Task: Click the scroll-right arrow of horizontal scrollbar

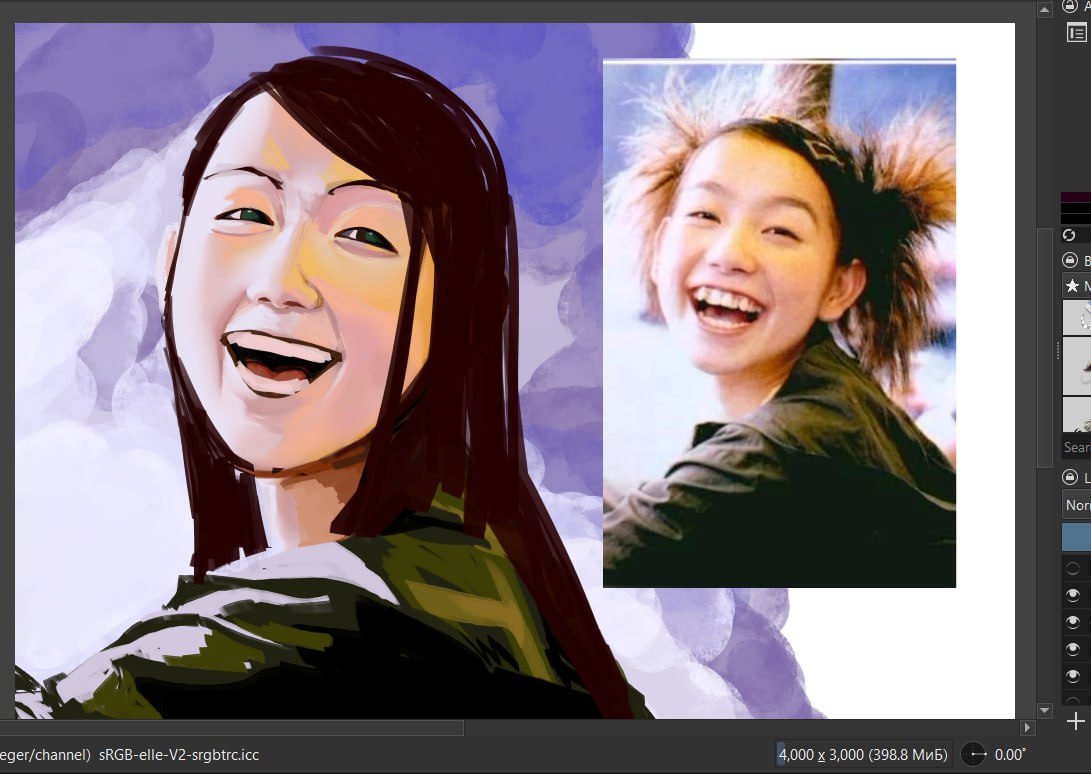Action: [x=1026, y=728]
